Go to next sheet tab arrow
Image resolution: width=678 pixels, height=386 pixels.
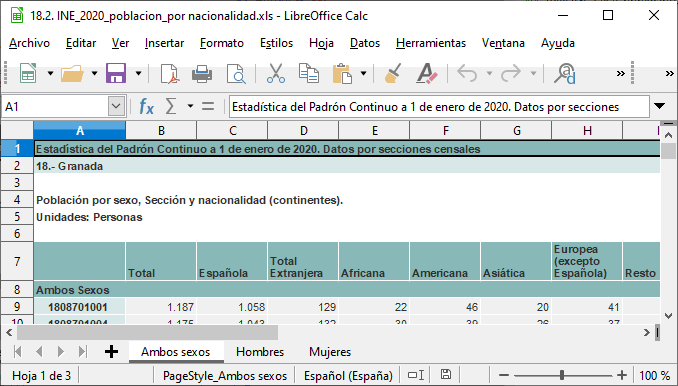61,352
